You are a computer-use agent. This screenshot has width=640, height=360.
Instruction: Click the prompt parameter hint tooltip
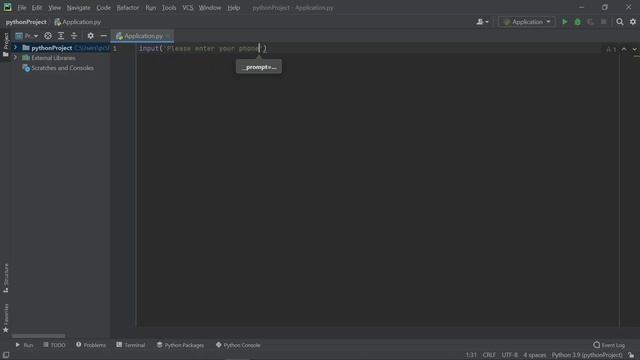[259, 67]
